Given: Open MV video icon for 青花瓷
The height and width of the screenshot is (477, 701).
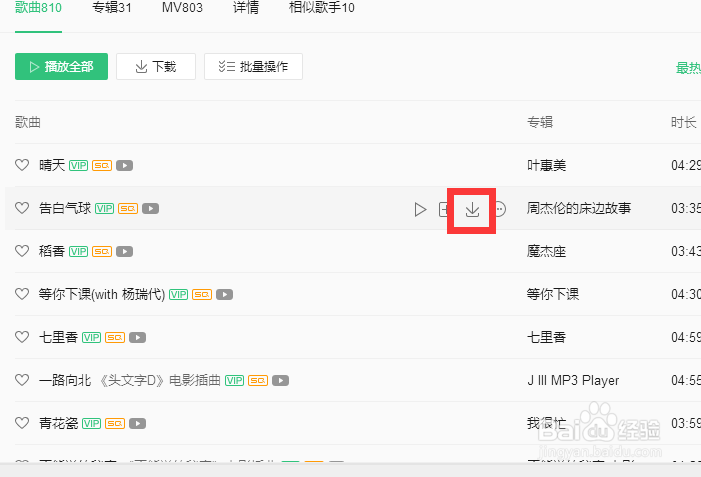Looking at the screenshot, I should pos(138,423).
